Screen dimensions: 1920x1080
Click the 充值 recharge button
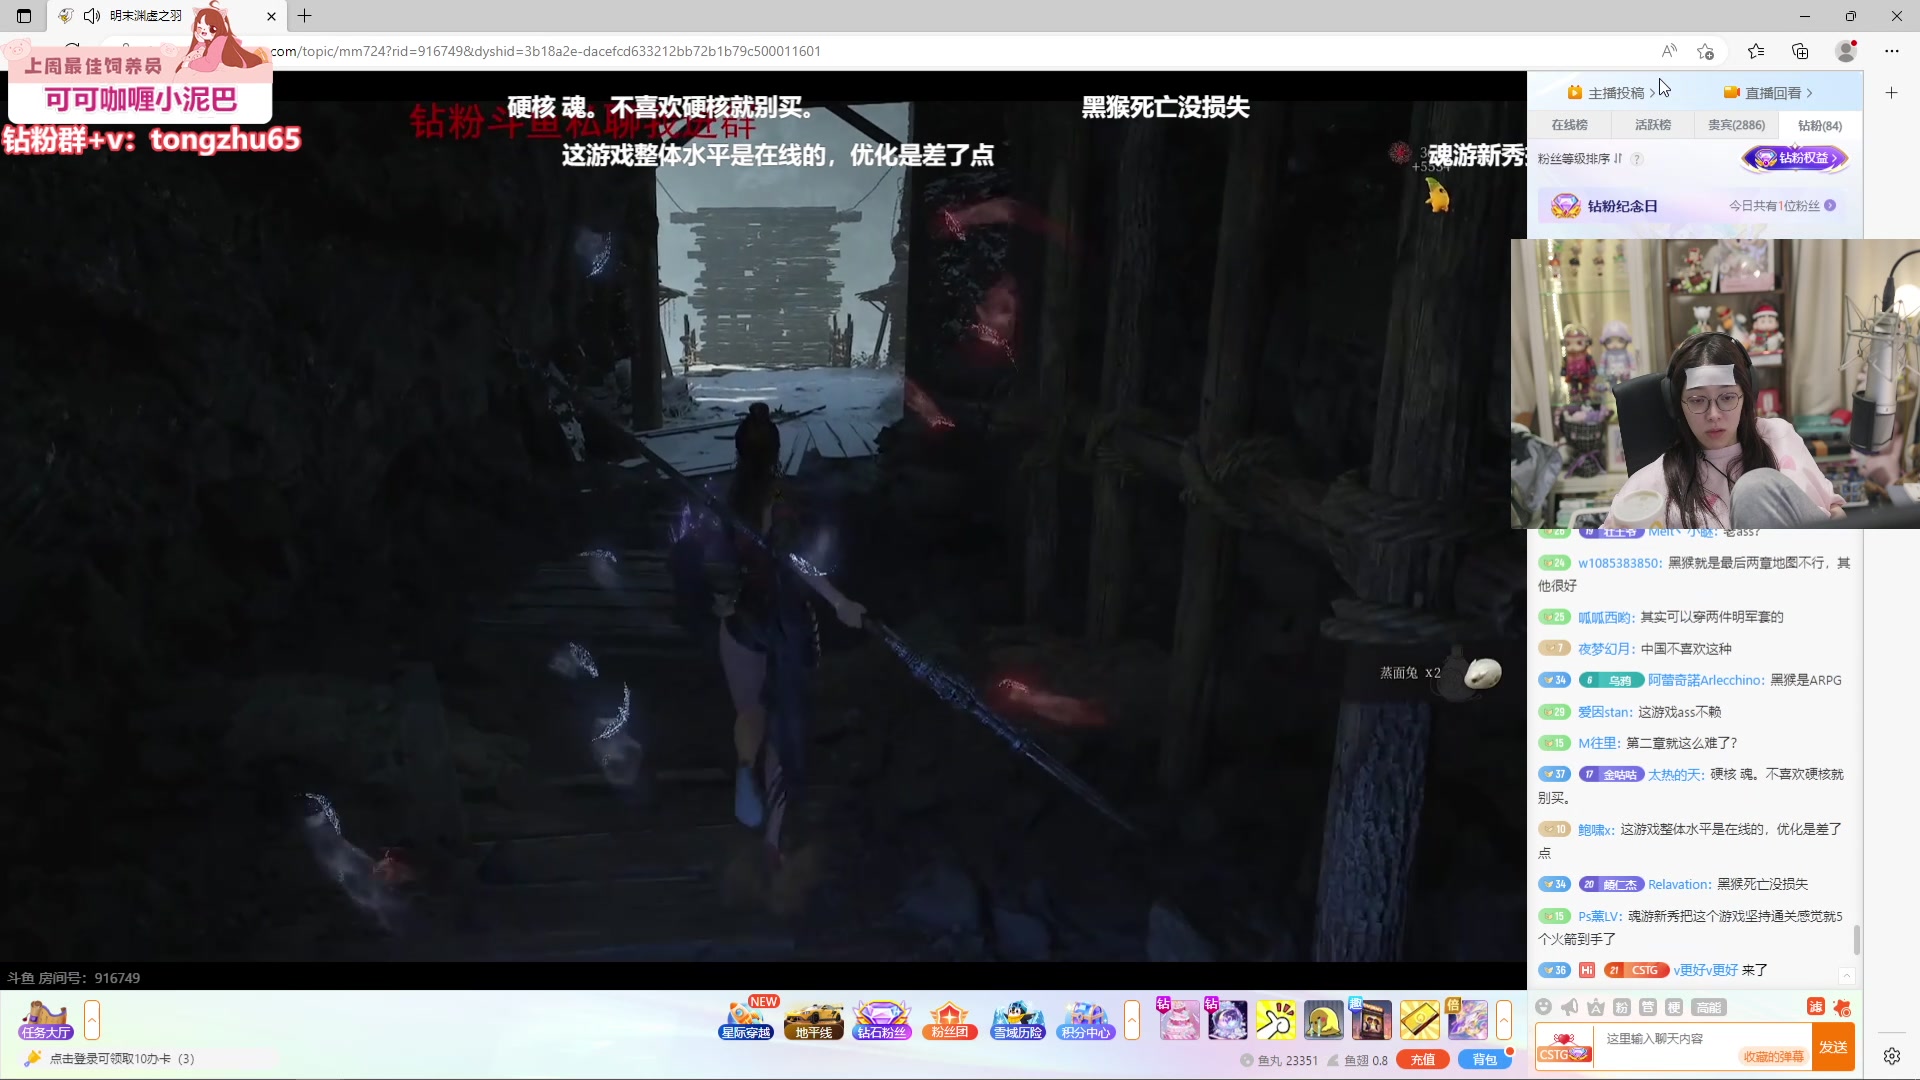(1422, 1060)
